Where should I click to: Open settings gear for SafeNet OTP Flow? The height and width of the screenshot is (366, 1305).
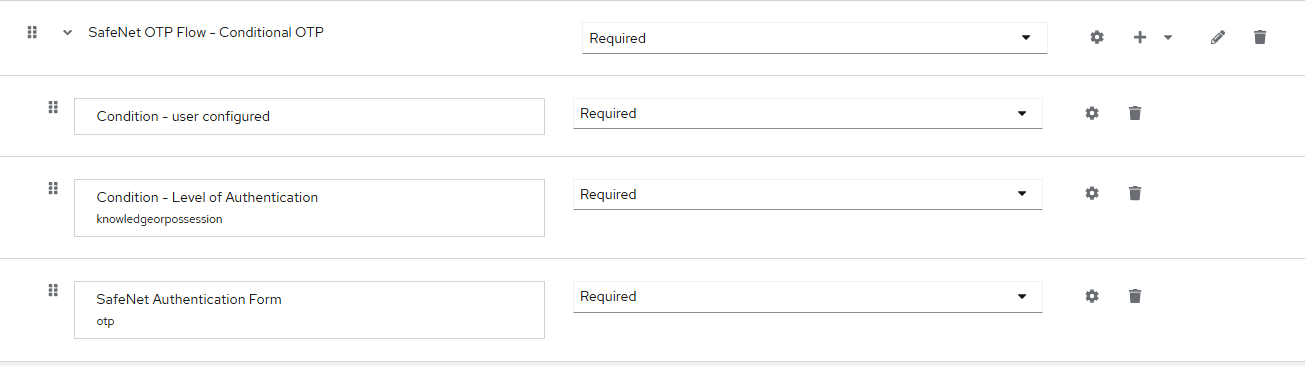(x=1097, y=37)
